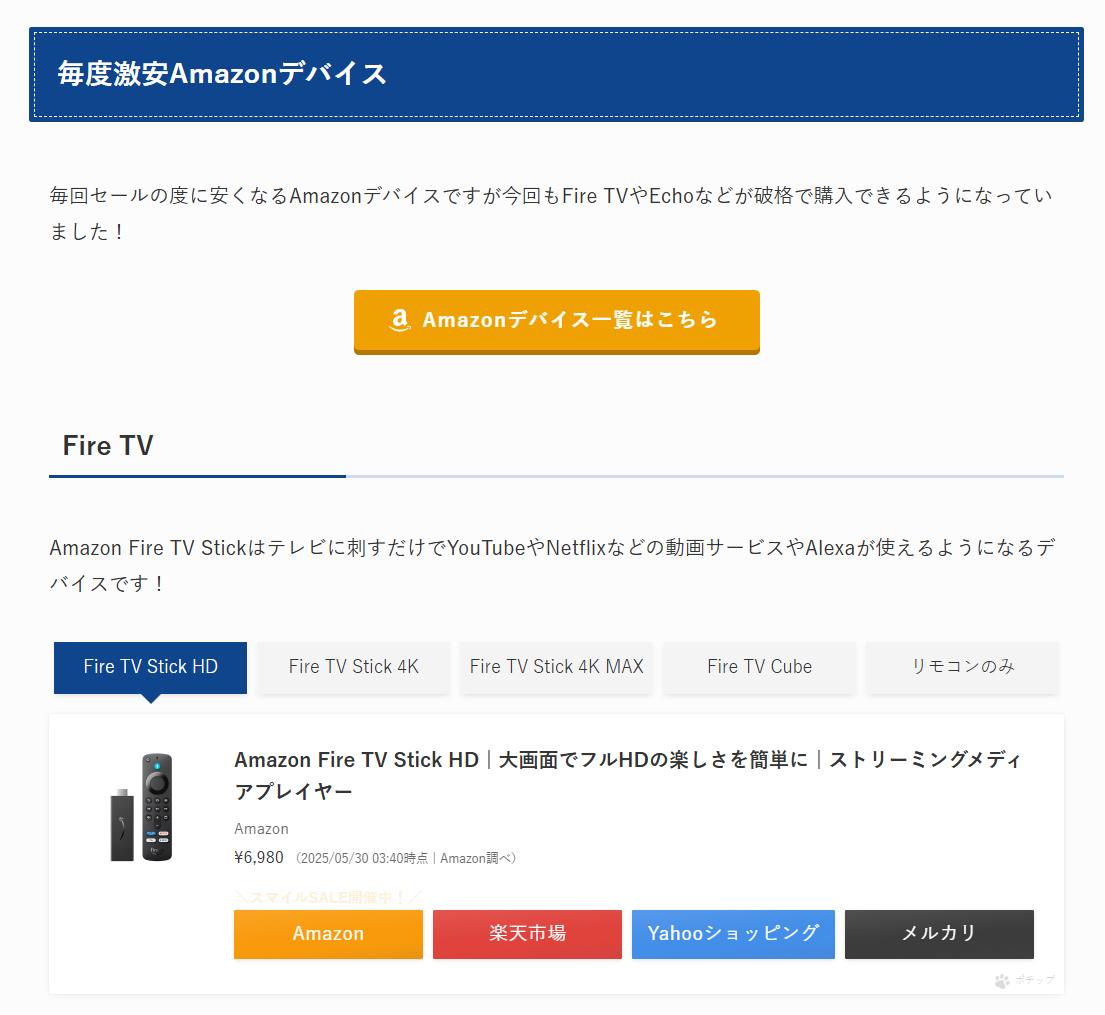Open the Fire TV Cube tab
1105x1015 pixels.
759,667
